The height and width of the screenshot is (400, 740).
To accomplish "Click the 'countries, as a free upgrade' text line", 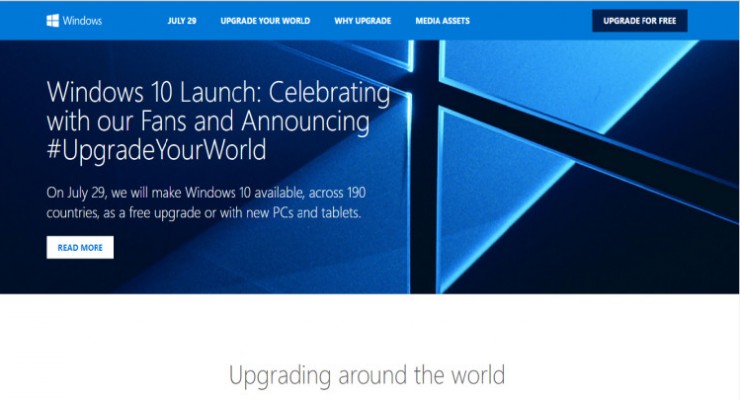I will coord(203,213).
